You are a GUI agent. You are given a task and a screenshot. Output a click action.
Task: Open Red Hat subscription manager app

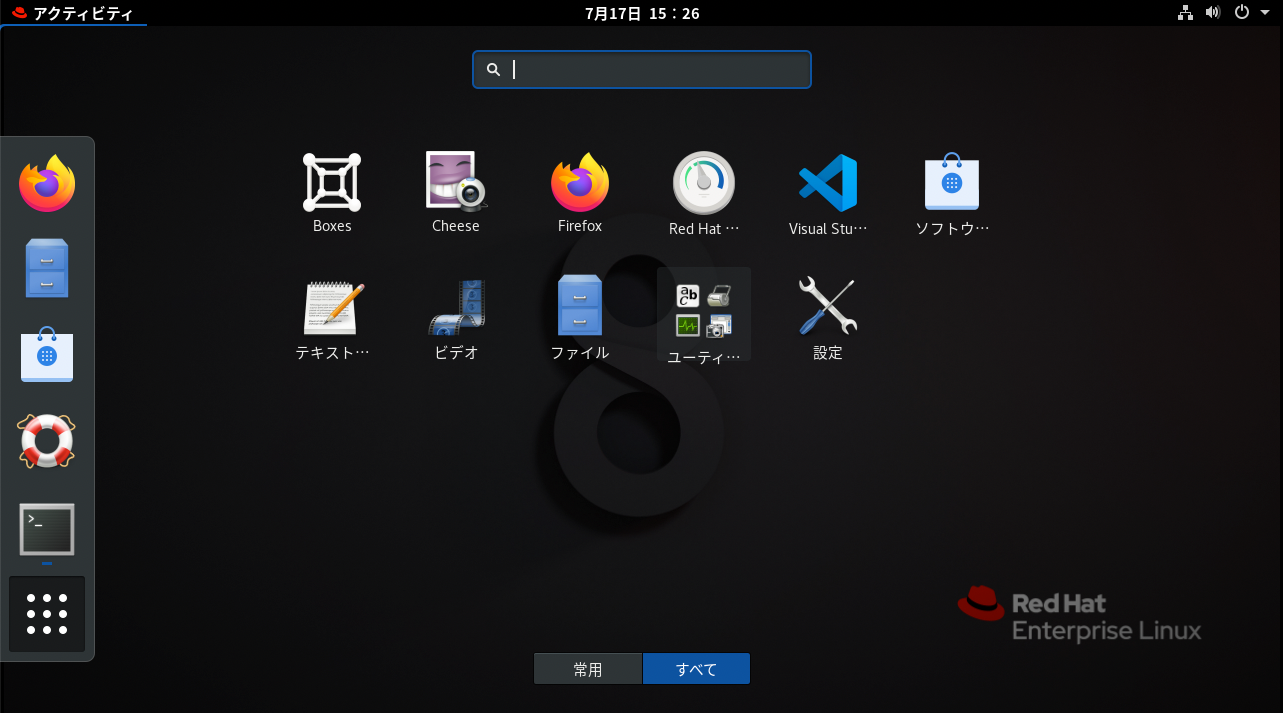coord(704,193)
